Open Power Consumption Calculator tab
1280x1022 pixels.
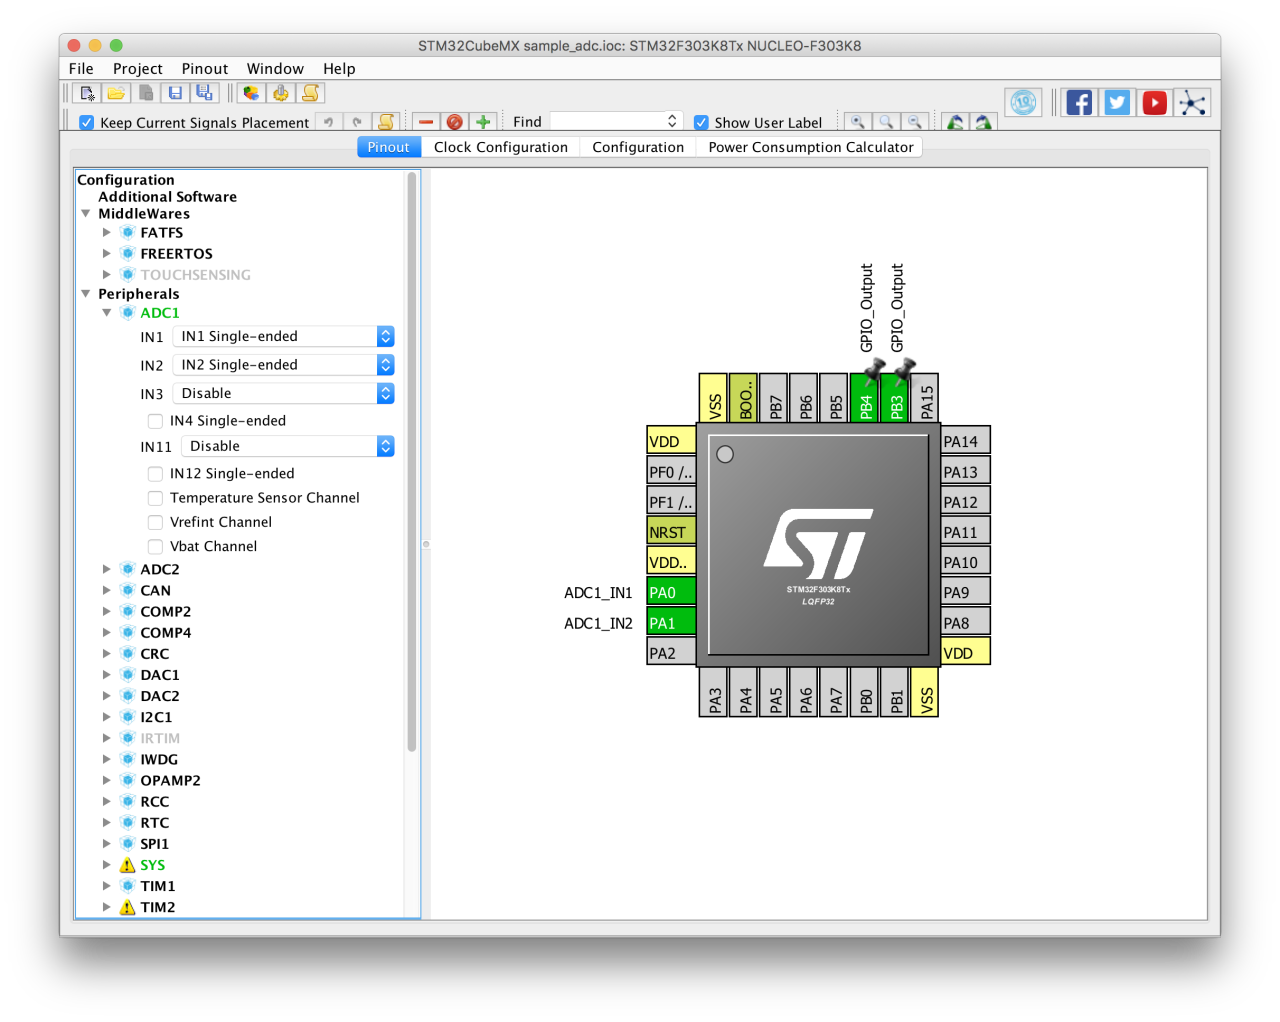pos(811,147)
